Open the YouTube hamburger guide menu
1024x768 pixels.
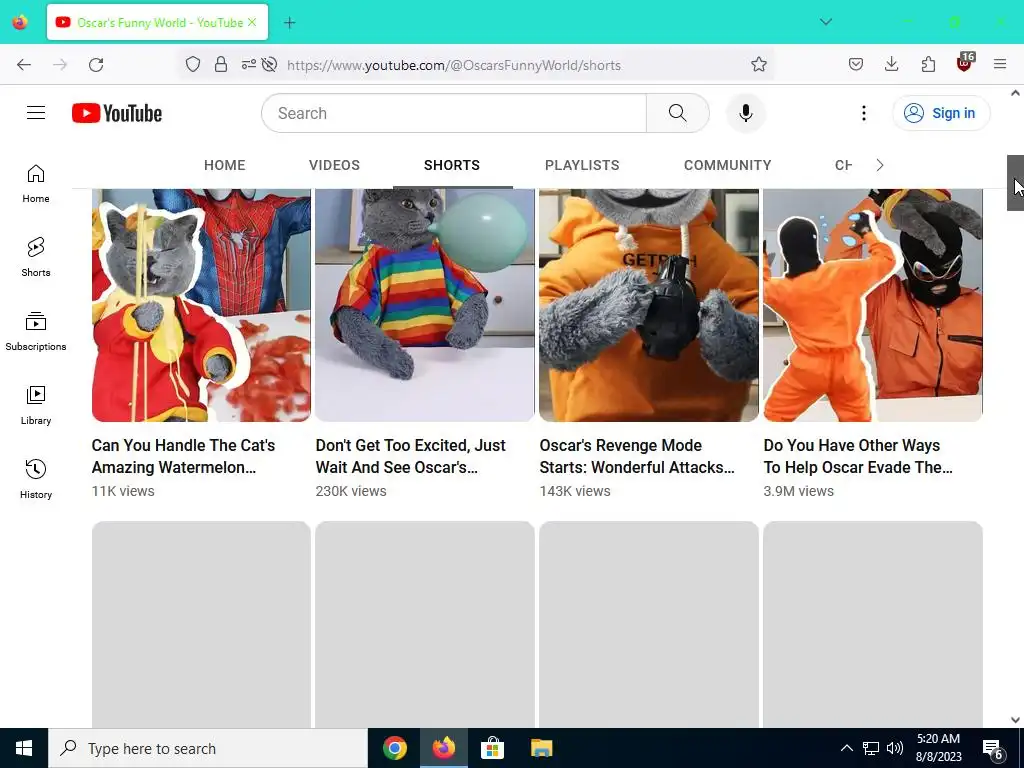click(36, 113)
